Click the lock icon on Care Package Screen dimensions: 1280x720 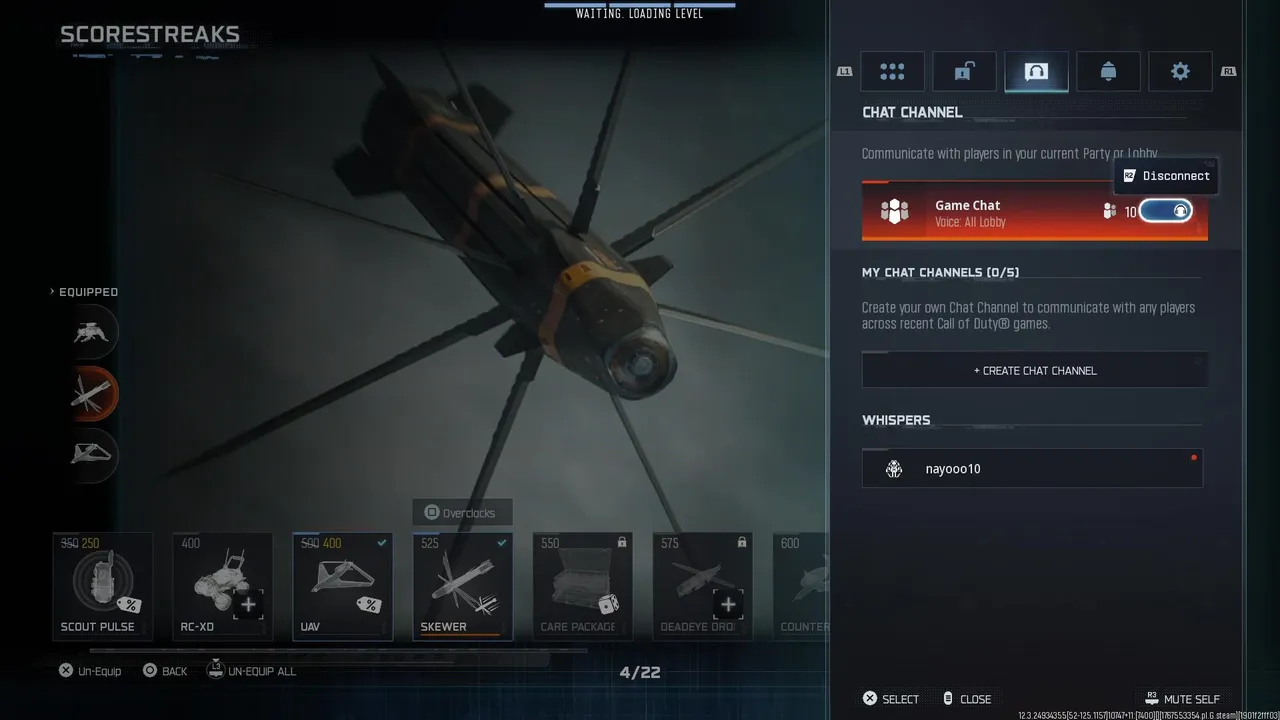pyautogui.click(x=622, y=543)
